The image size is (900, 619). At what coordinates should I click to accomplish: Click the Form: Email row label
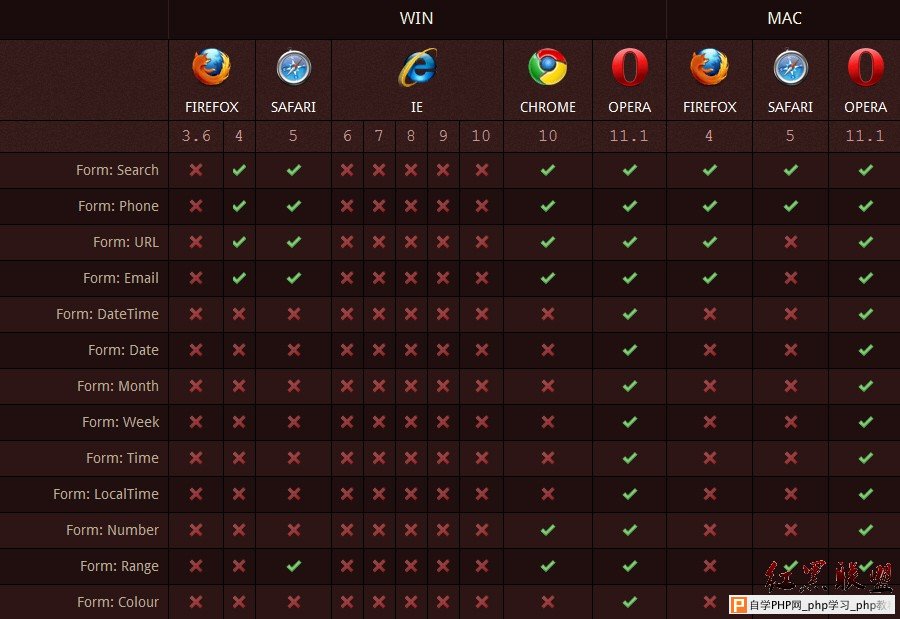(121, 278)
